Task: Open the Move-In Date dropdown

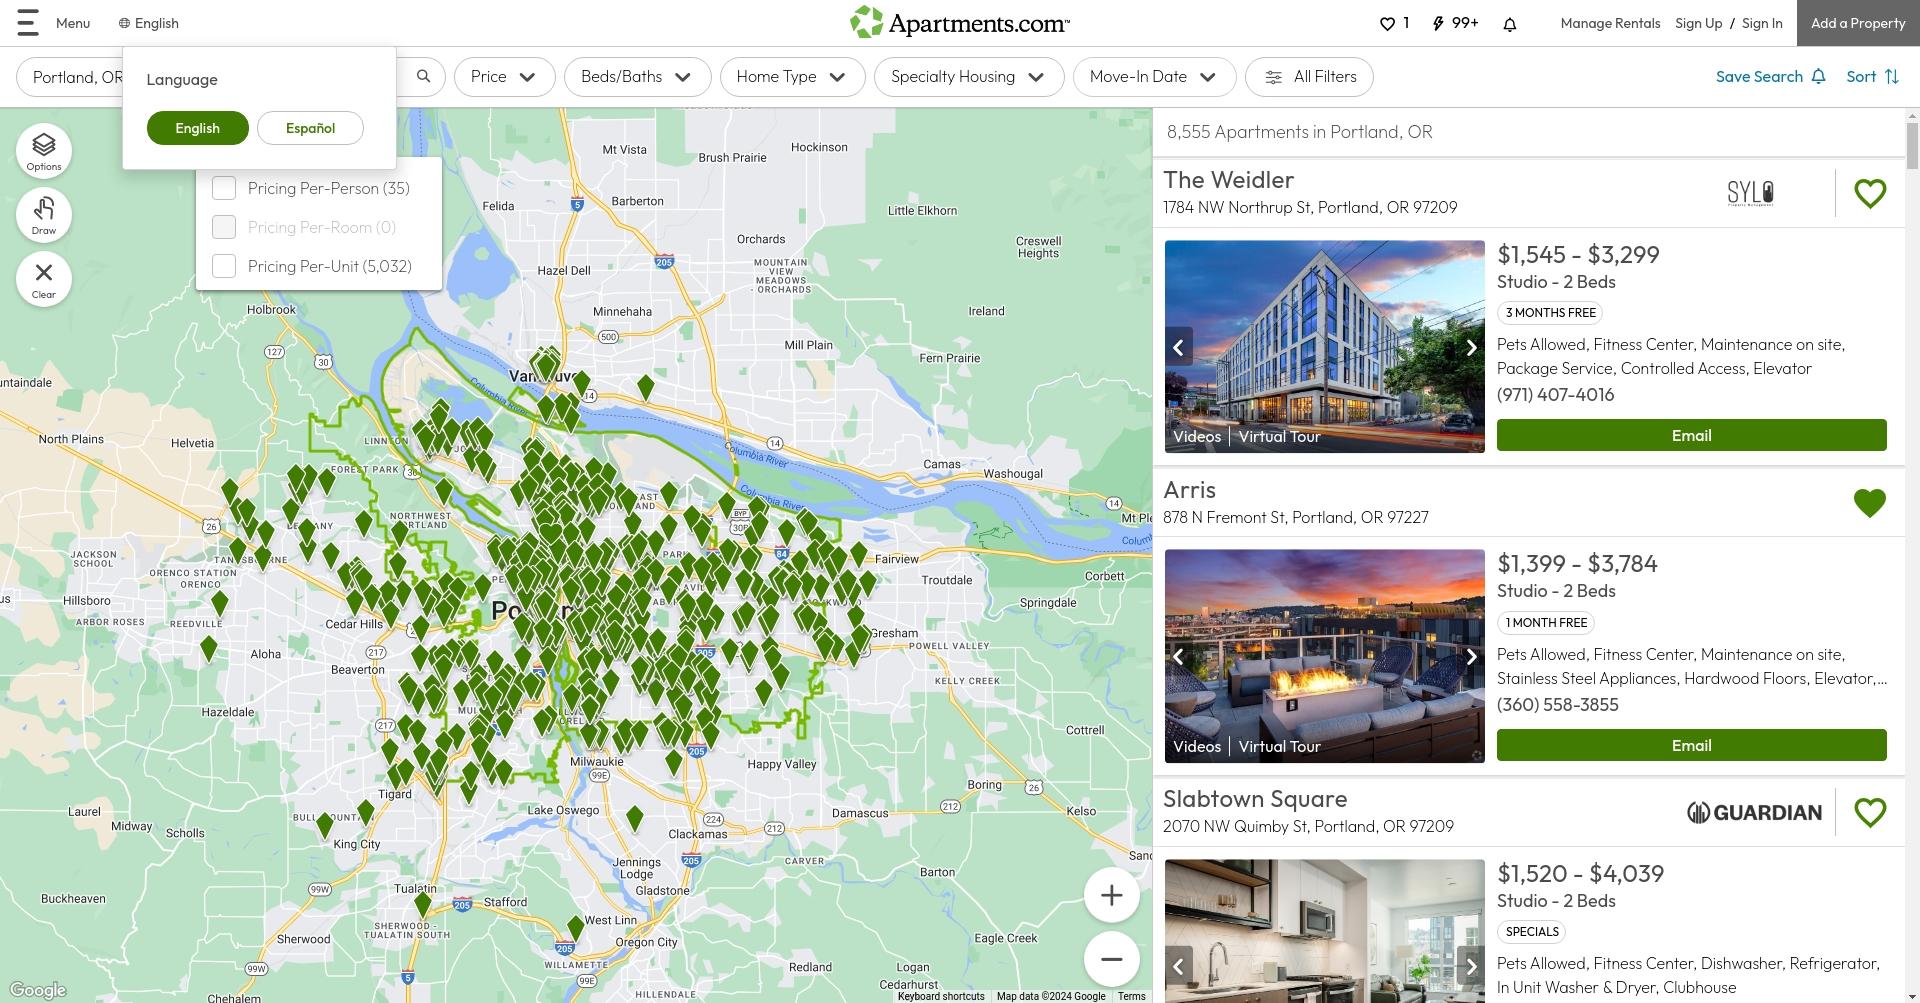Action: pos(1154,77)
